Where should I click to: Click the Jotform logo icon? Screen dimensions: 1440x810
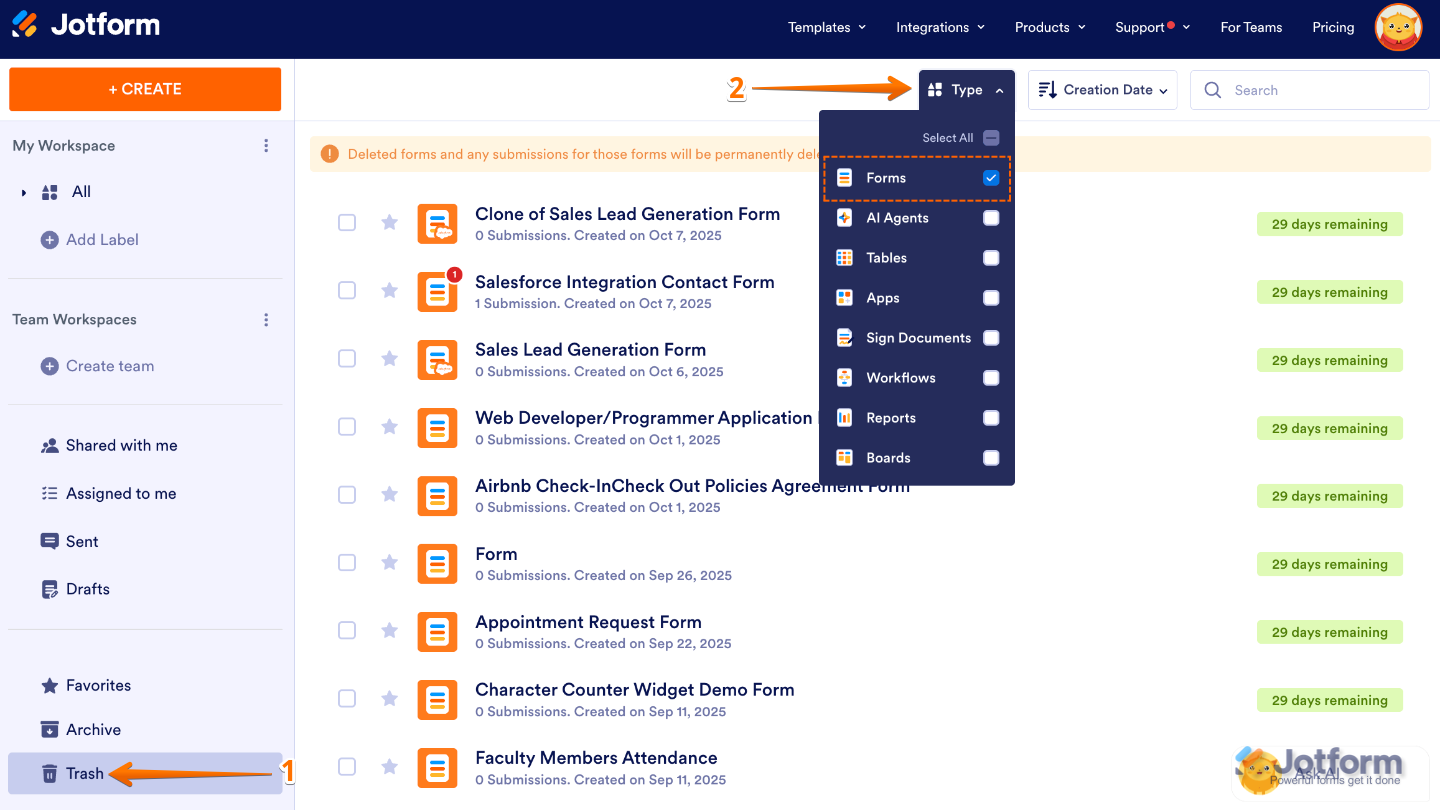point(25,25)
